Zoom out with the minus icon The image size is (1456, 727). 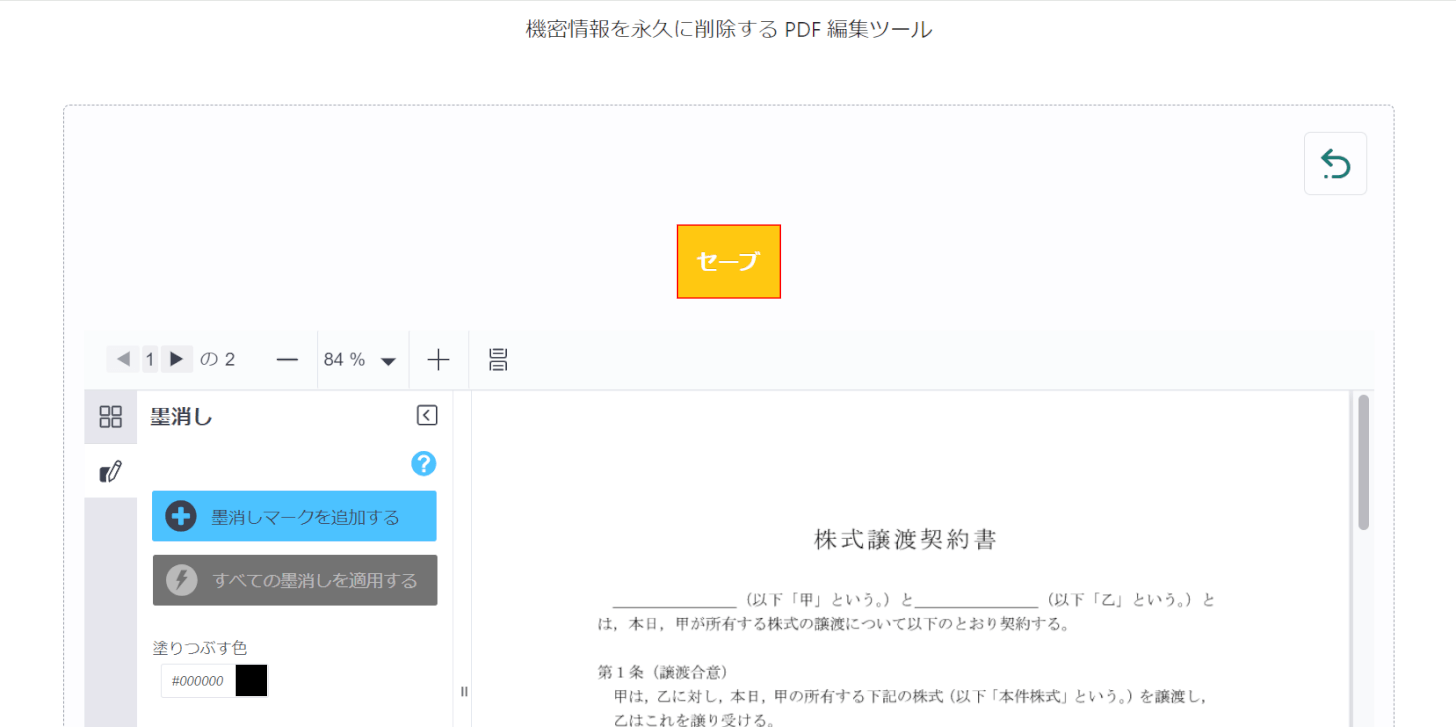[288, 360]
